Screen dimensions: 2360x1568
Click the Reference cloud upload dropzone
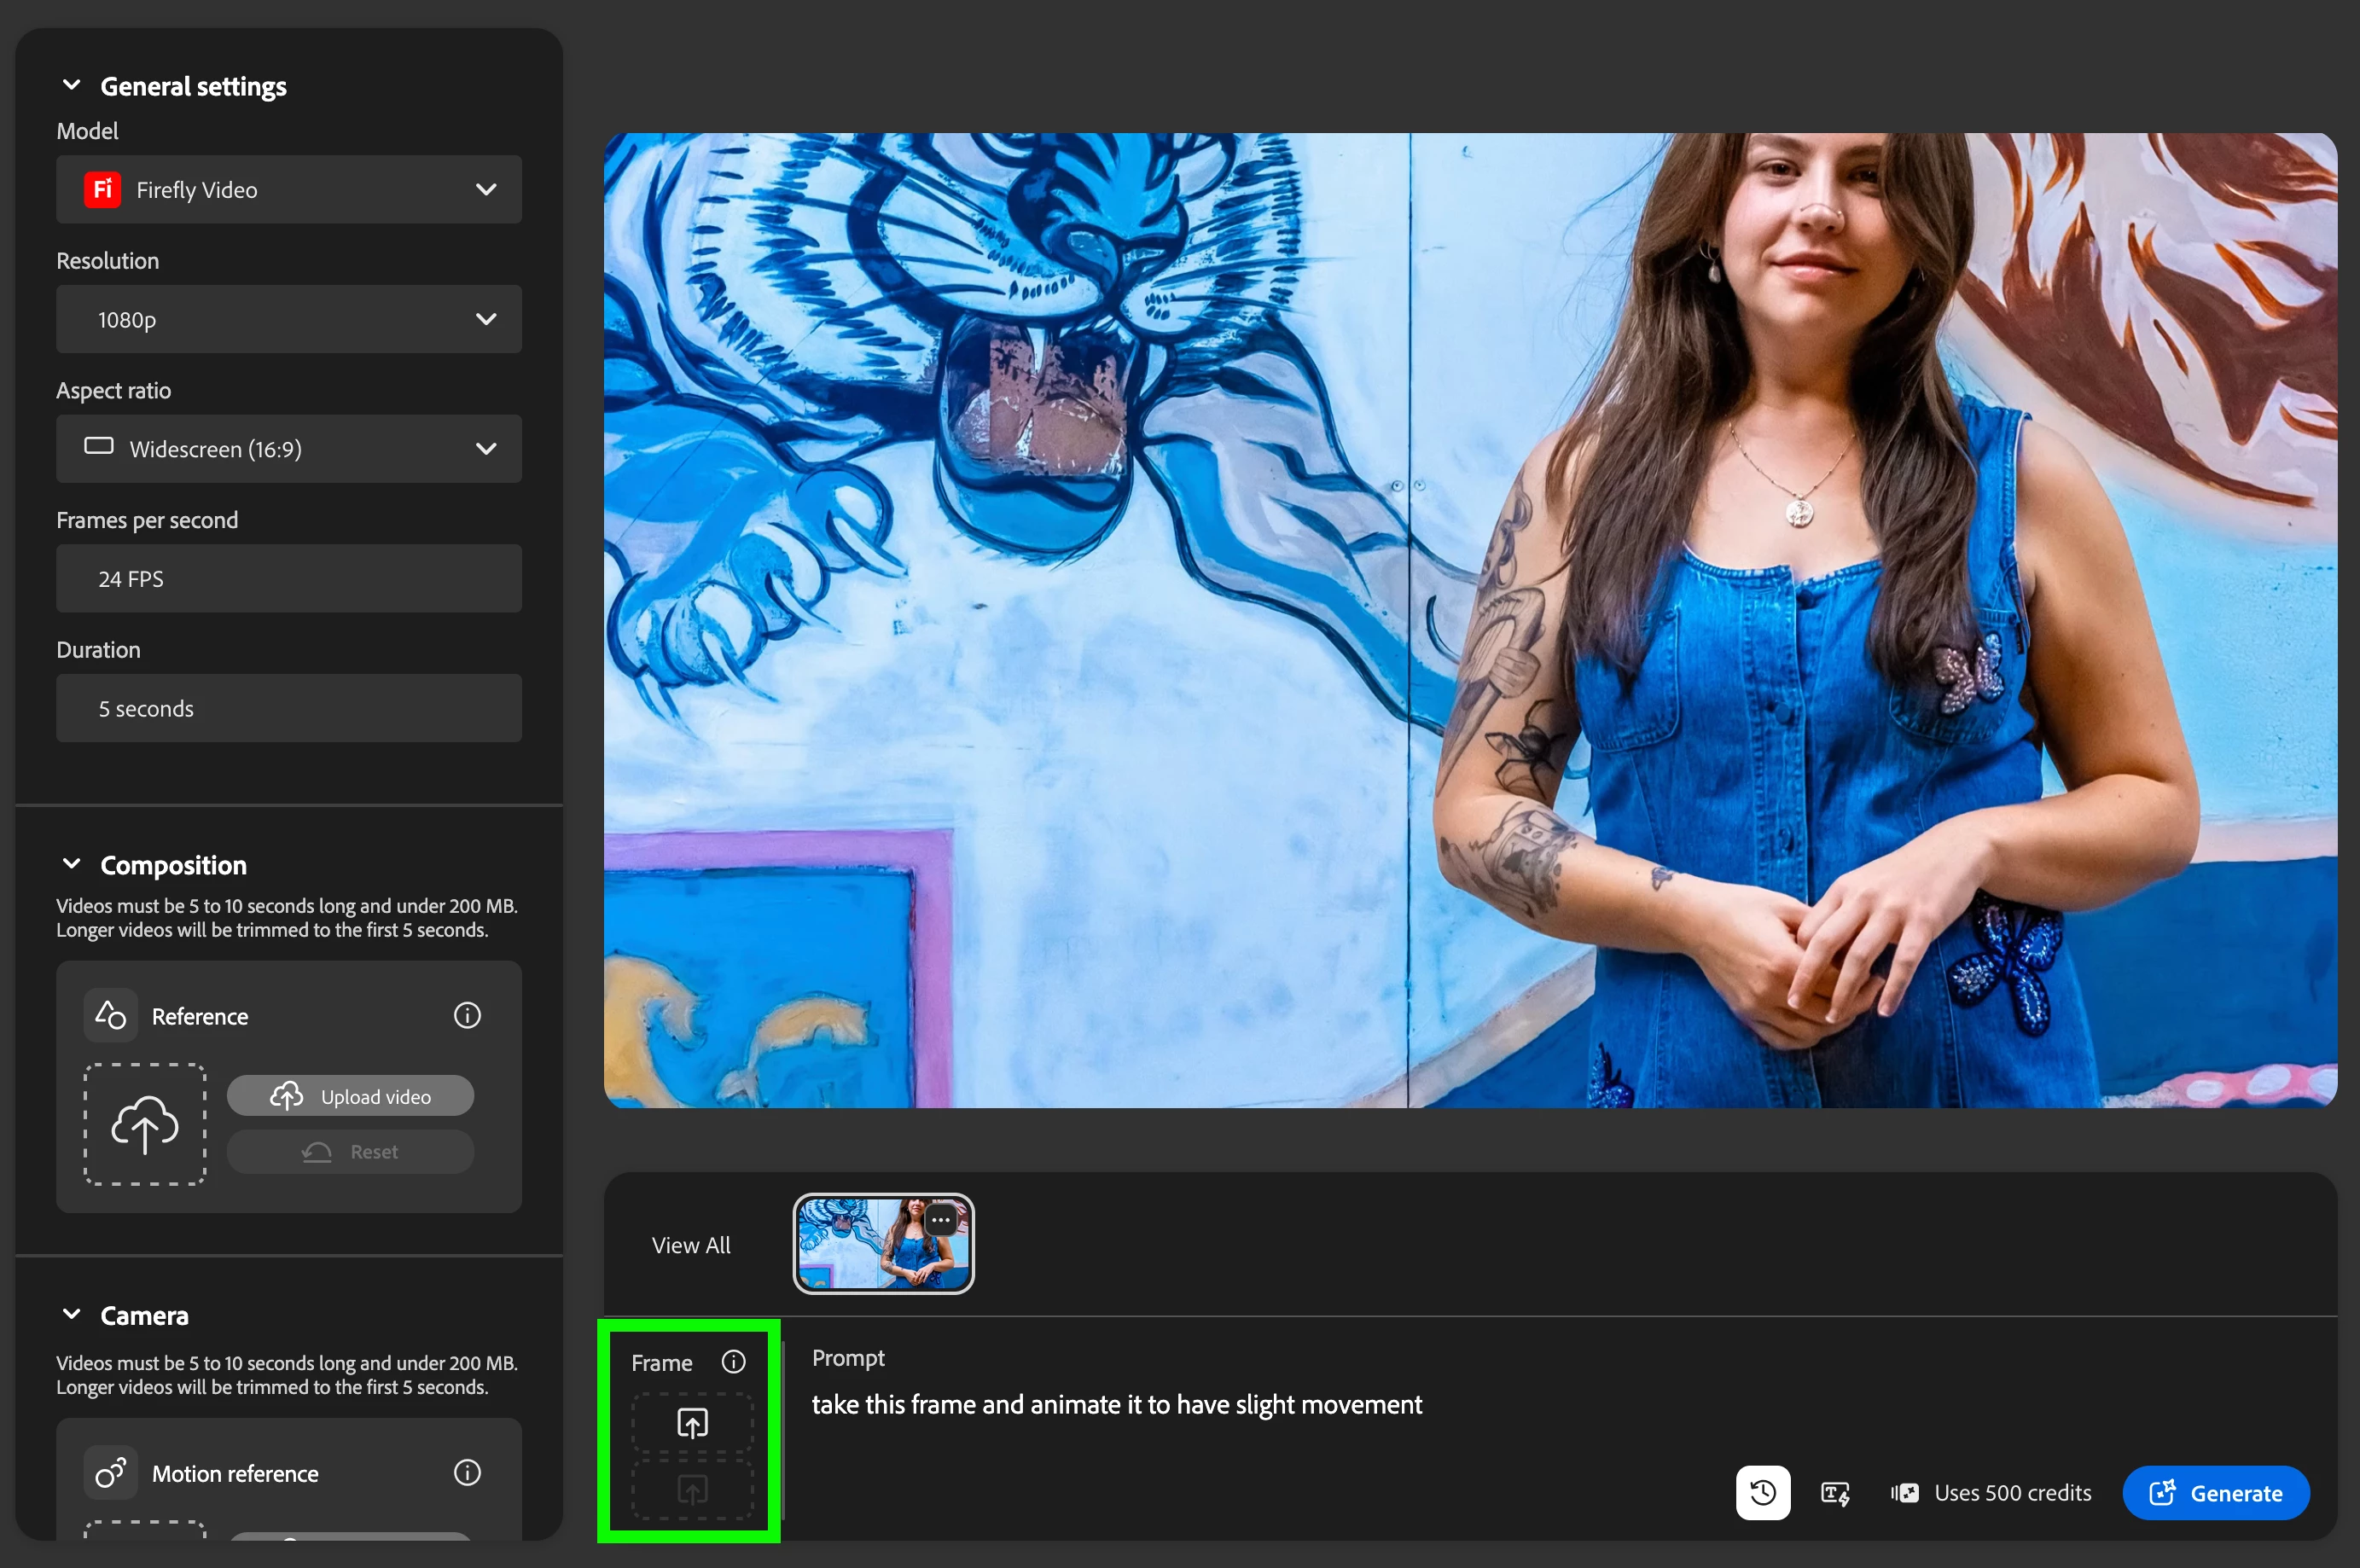(x=145, y=1124)
